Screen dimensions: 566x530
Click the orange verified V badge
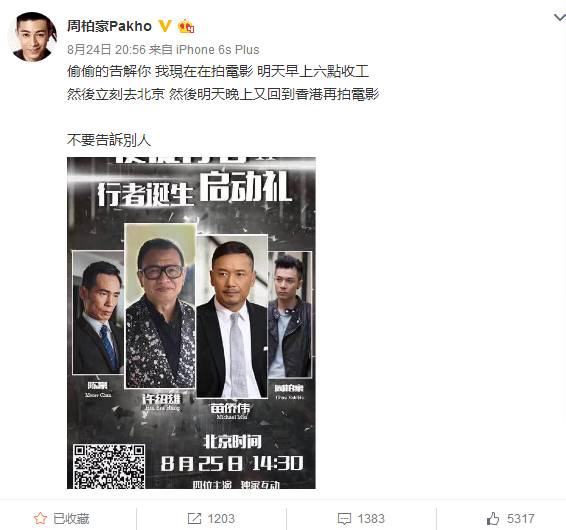165,26
